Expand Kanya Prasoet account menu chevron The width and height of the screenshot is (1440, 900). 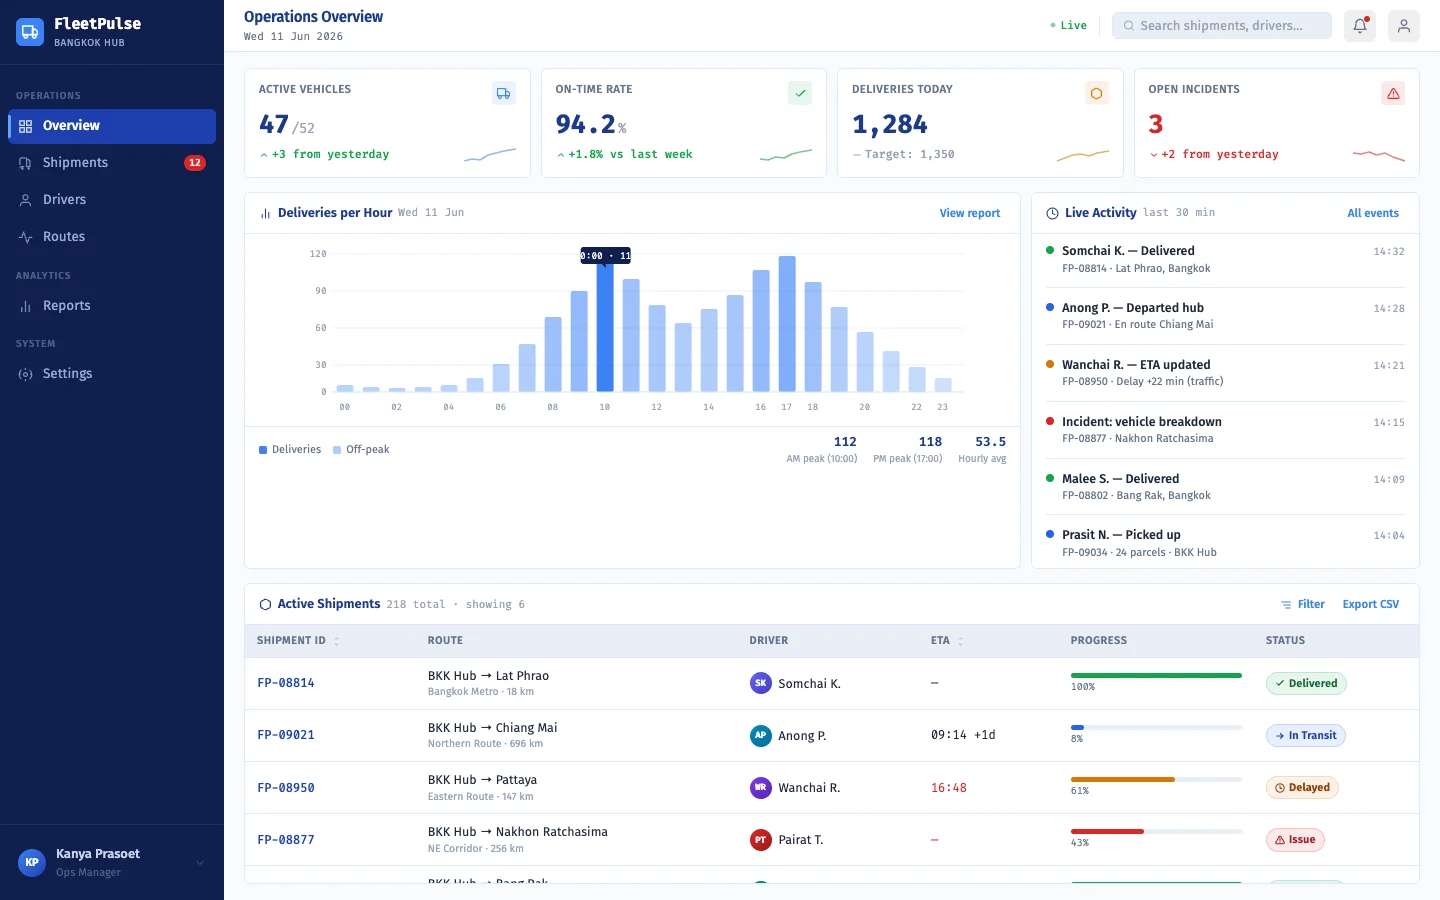pyautogui.click(x=200, y=863)
